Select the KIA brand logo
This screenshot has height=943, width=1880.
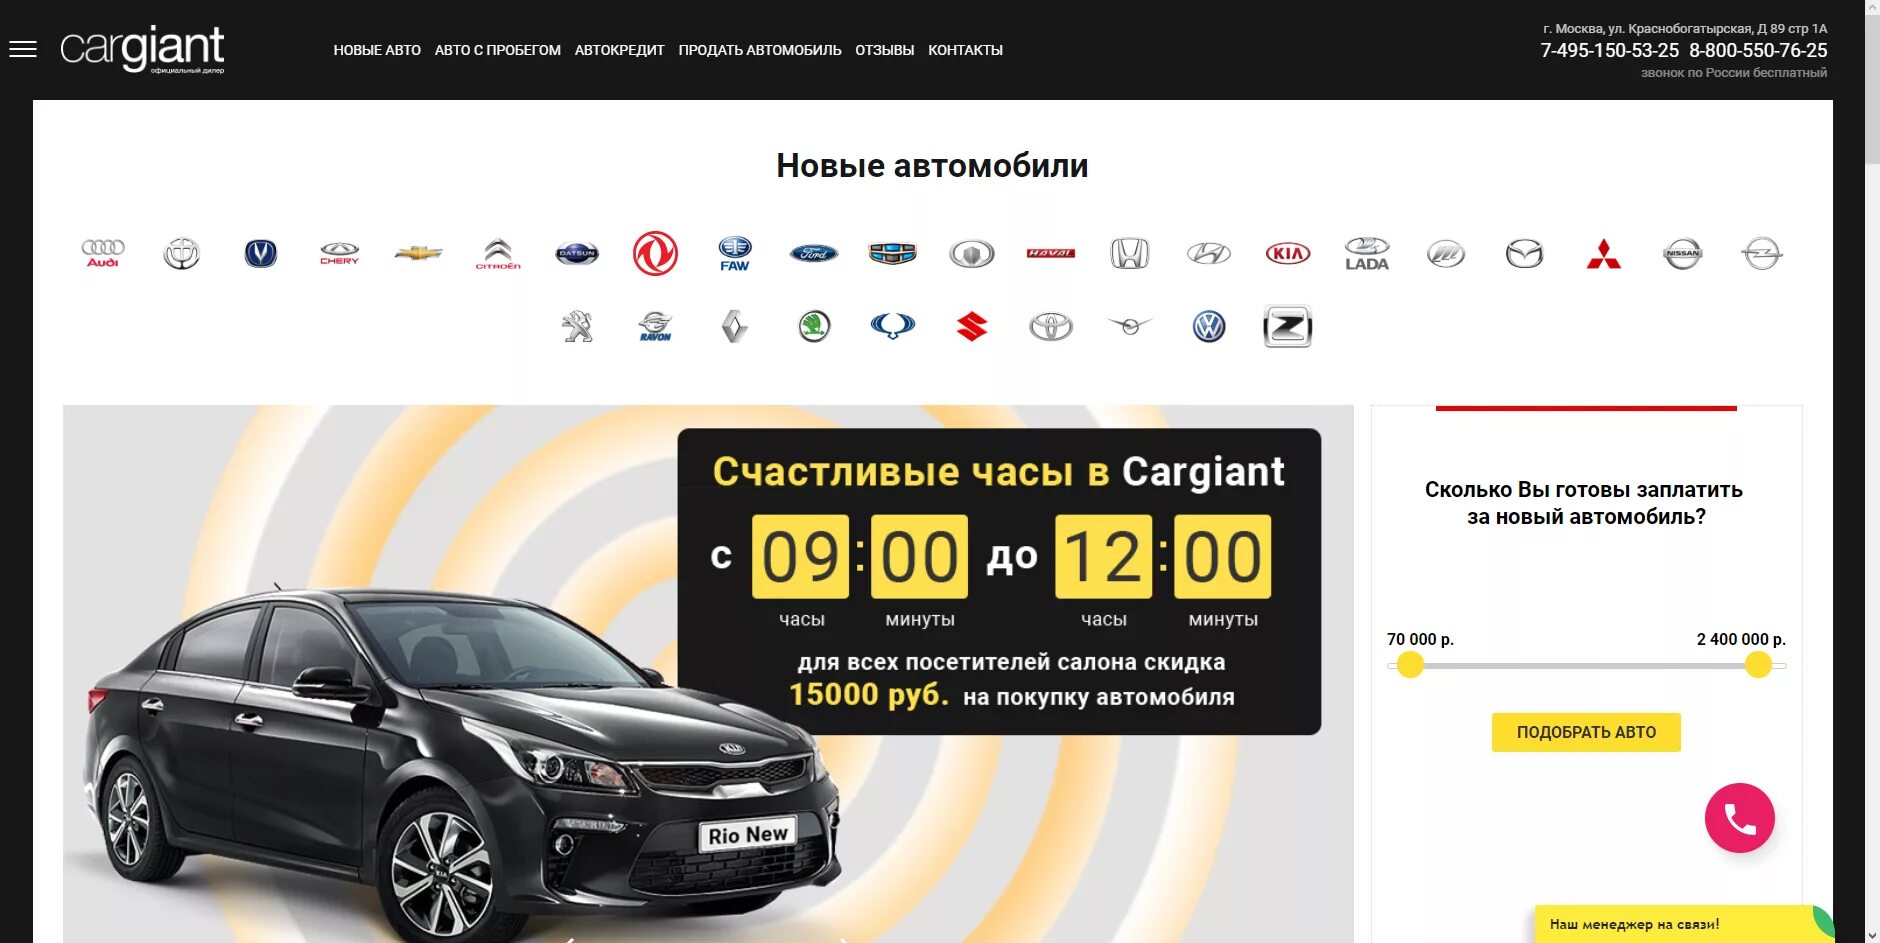(x=1288, y=254)
